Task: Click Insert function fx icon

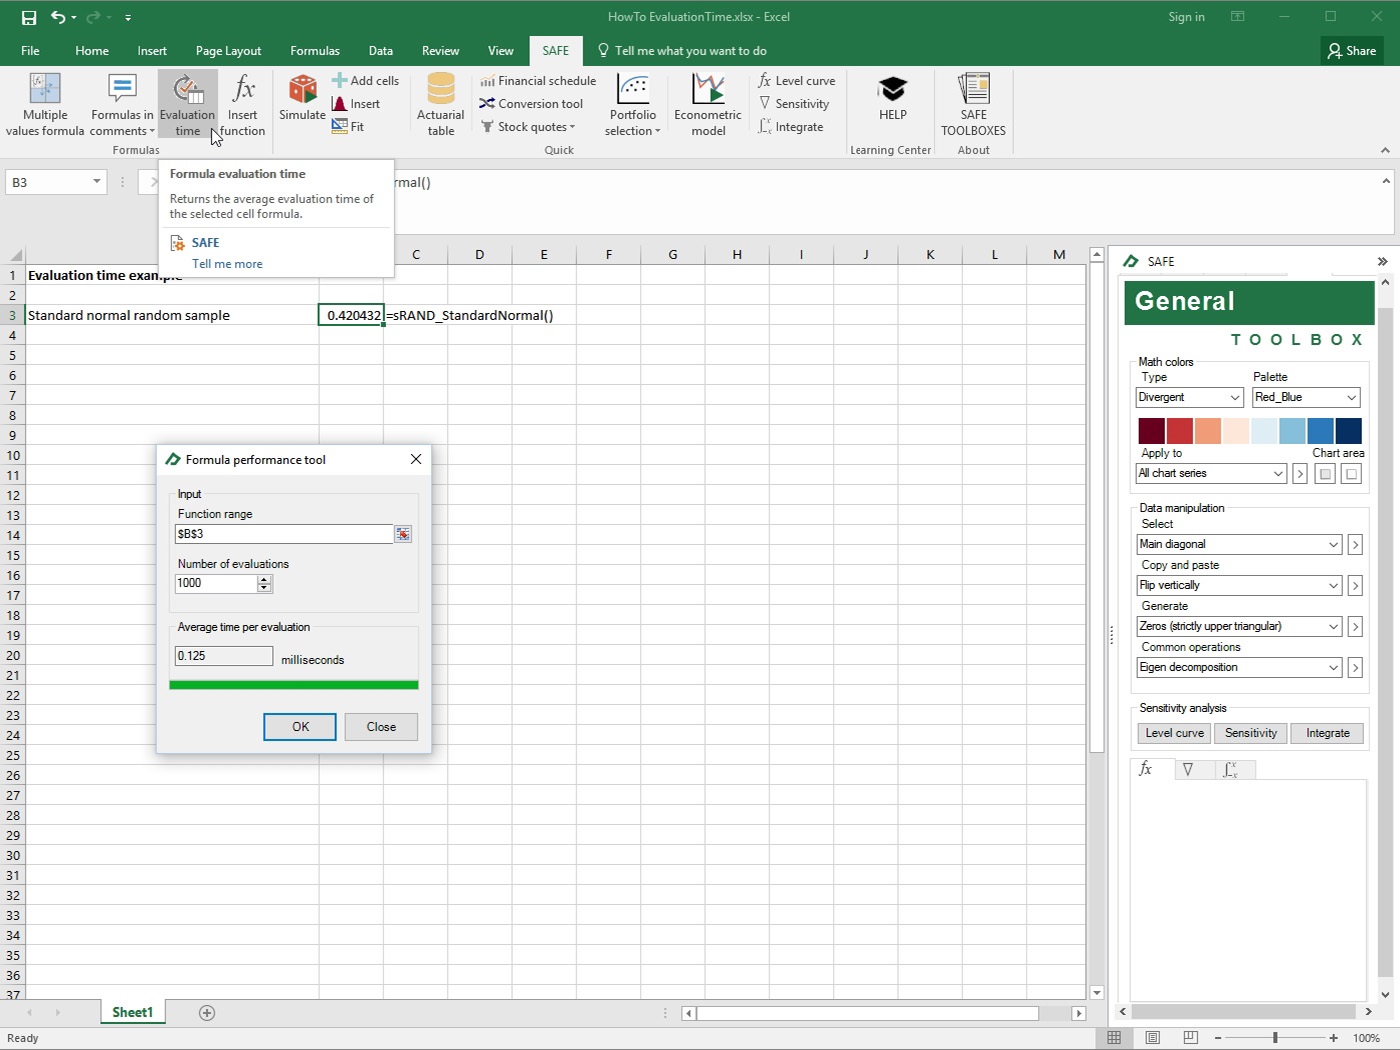Action: click(243, 89)
